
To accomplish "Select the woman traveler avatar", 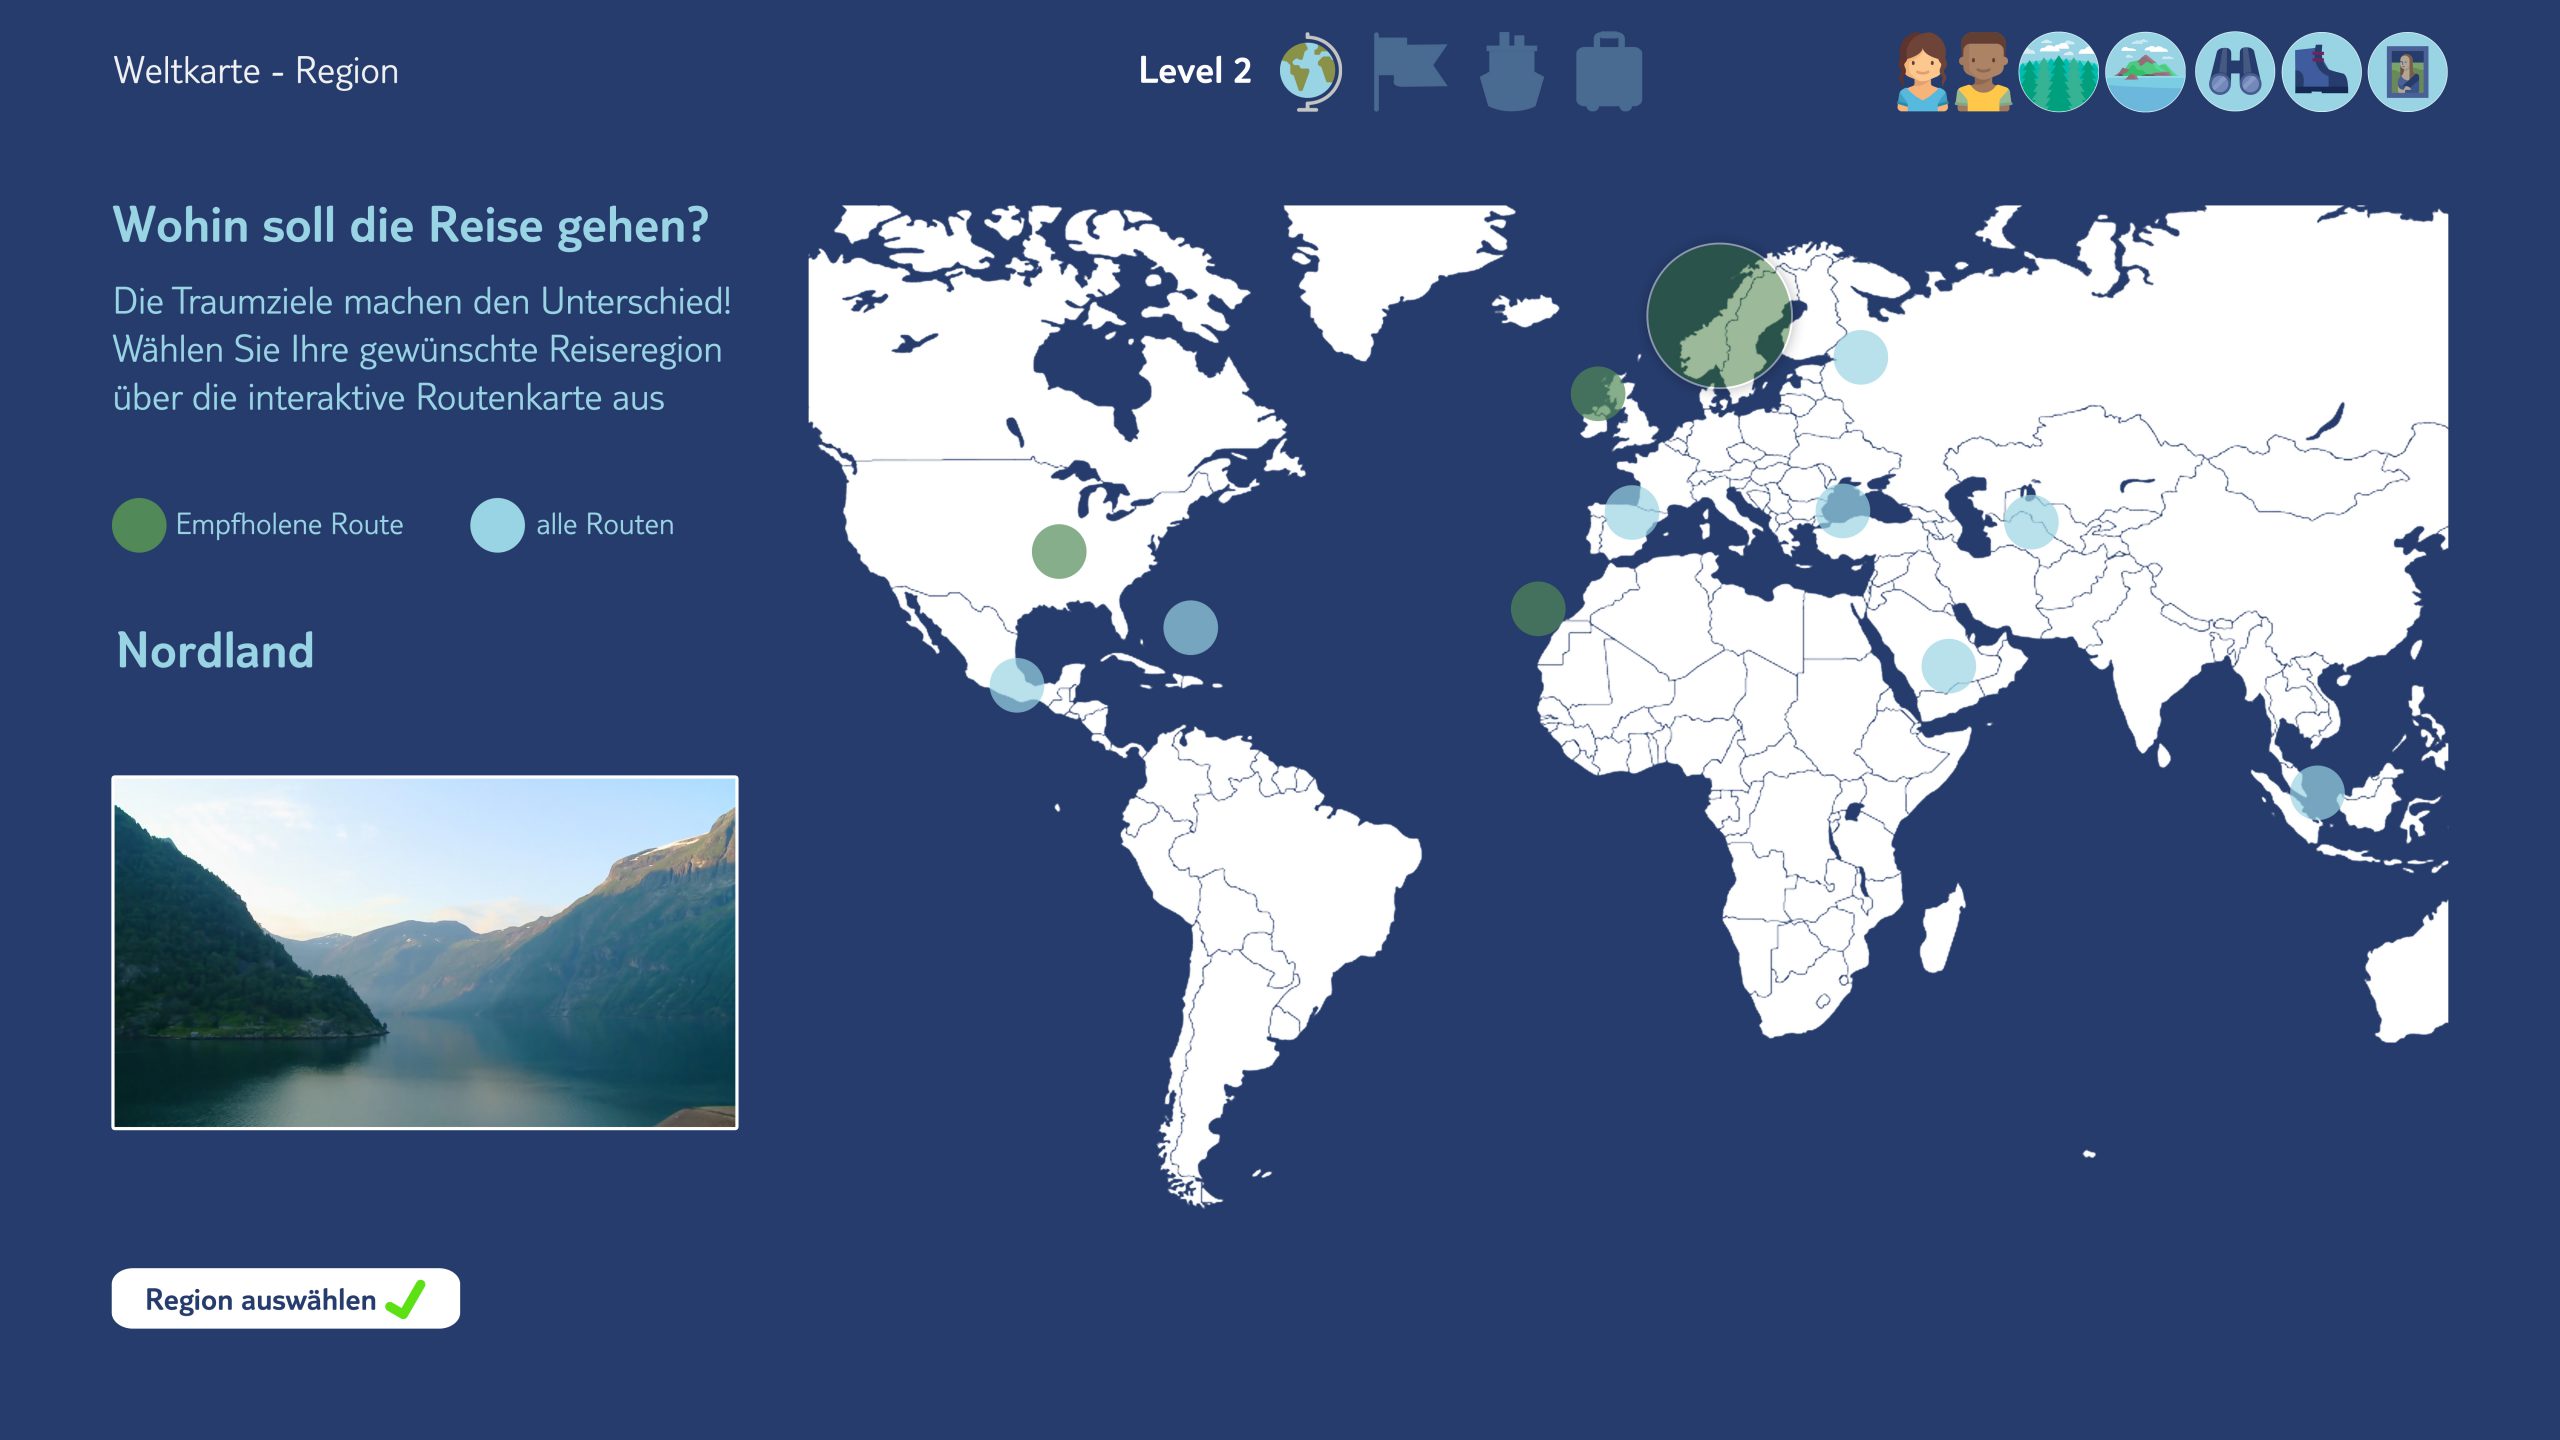I will tap(1922, 72).
